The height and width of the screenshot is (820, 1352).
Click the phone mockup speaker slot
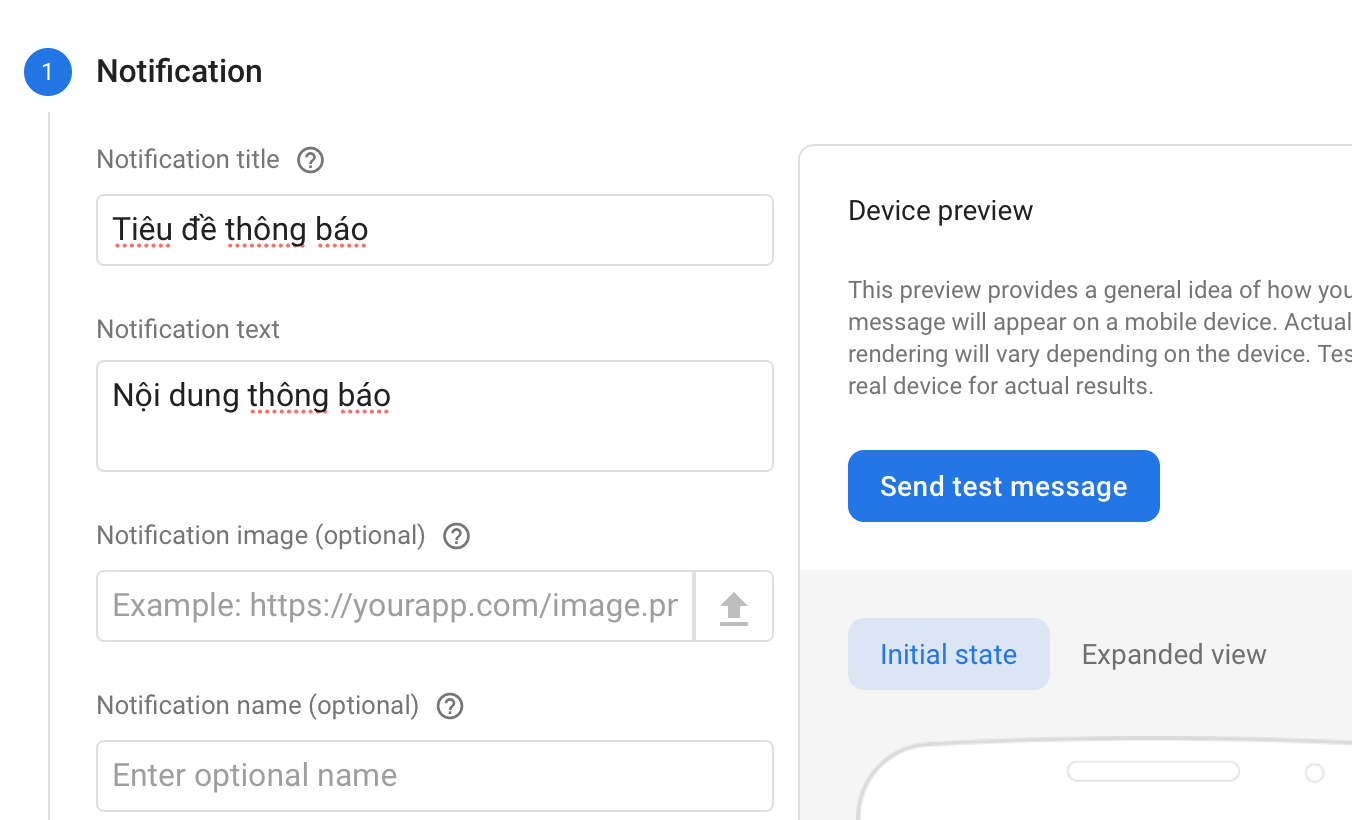point(1153,771)
